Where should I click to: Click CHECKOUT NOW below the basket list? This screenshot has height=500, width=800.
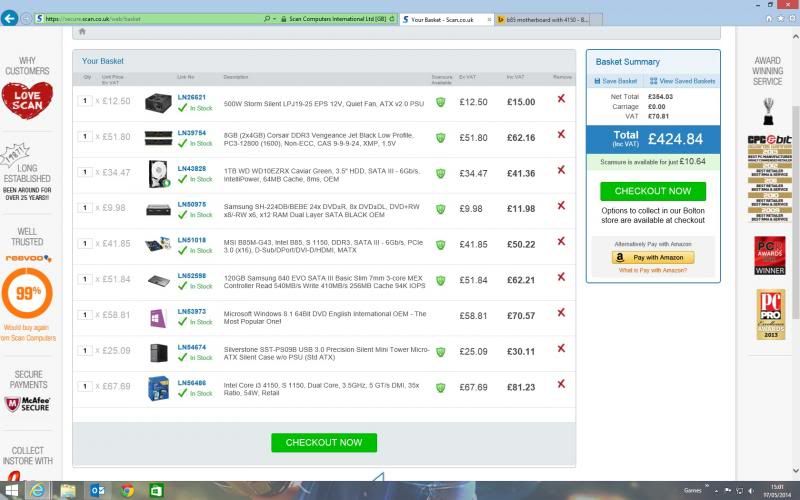pos(324,443)
